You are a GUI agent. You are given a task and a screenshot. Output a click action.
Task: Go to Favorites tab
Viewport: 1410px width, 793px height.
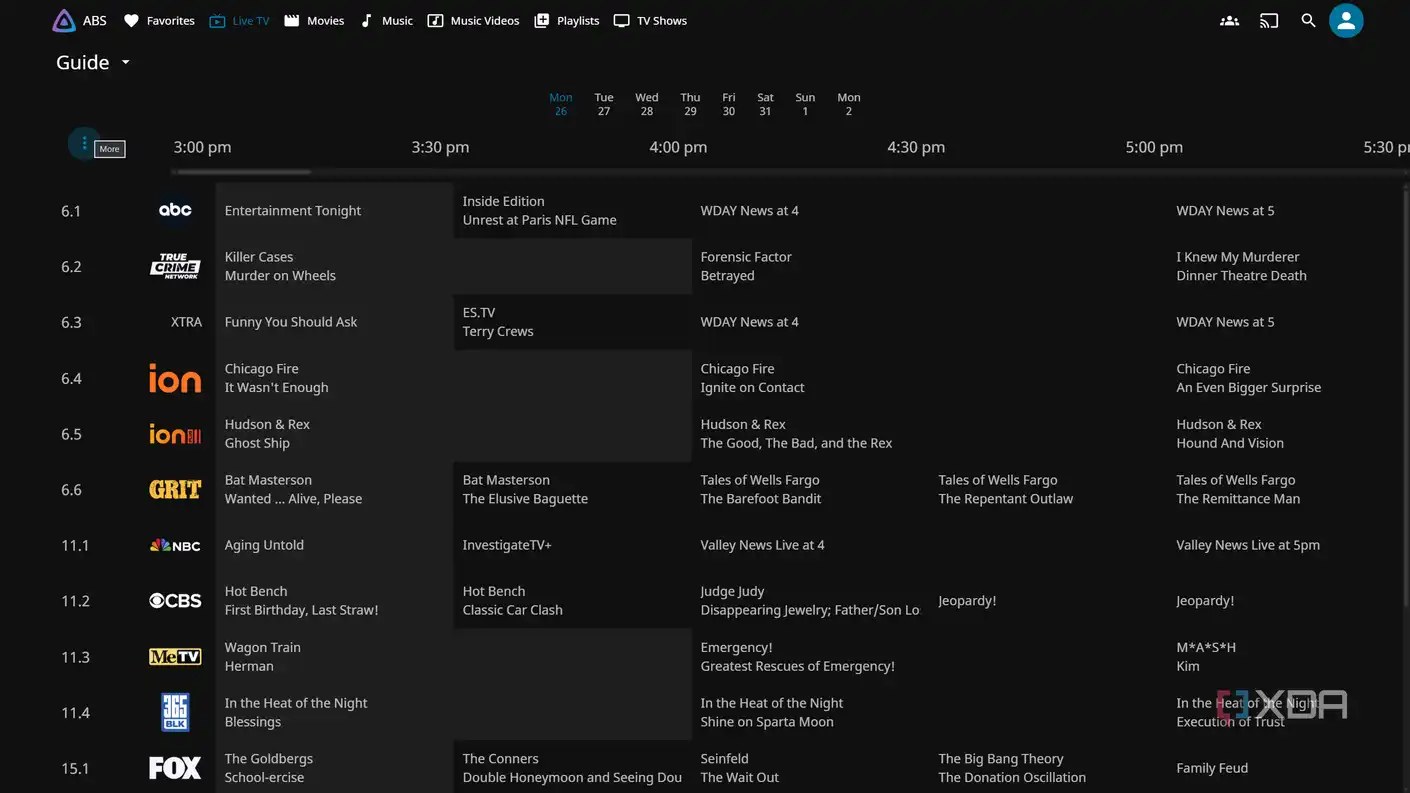coord(159,20)
